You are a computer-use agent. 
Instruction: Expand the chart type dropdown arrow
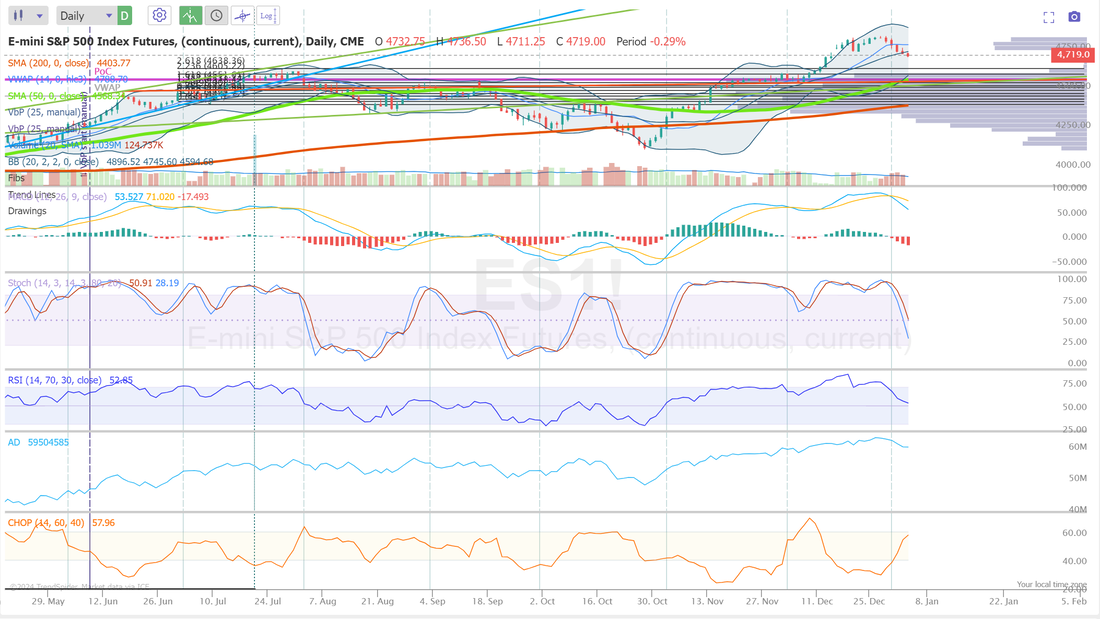[39, 15]
